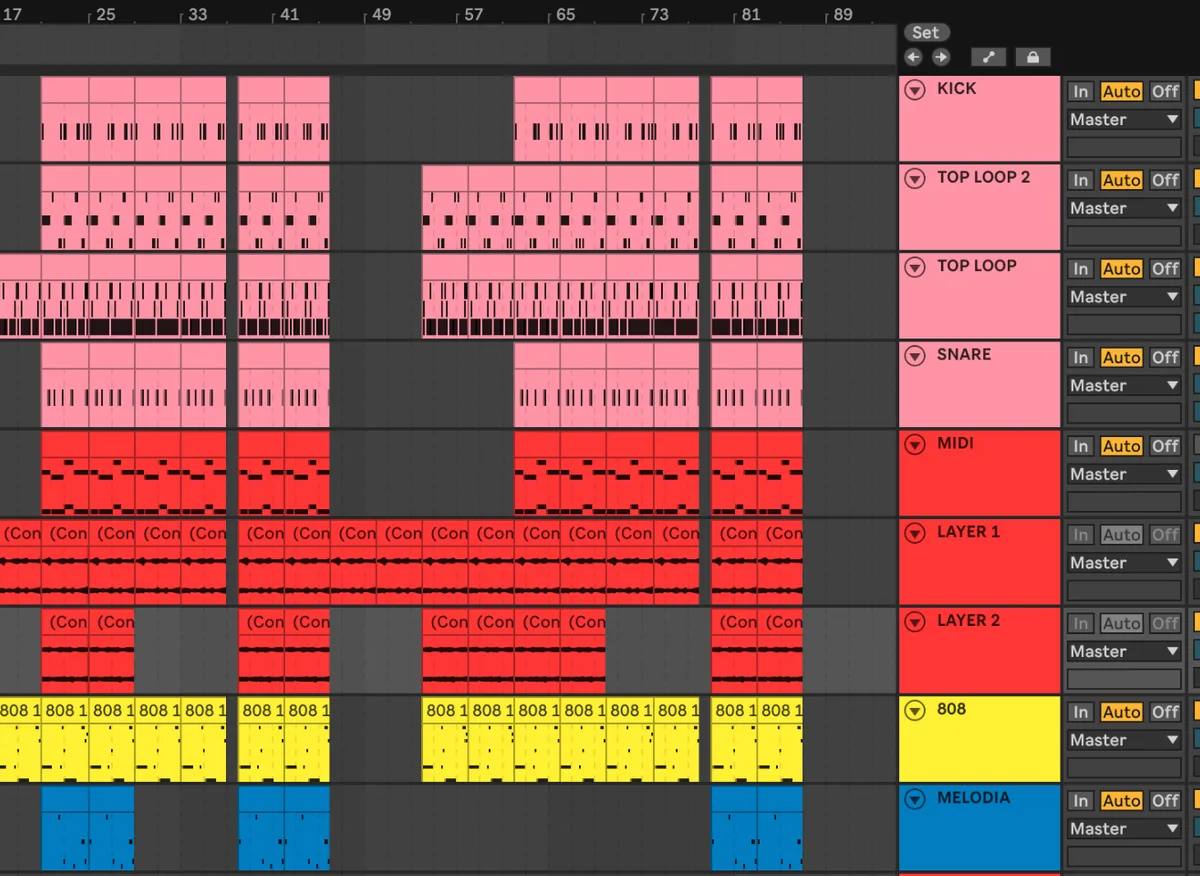Fold the KICK track

pyautogui.click(x=914, y=90)
